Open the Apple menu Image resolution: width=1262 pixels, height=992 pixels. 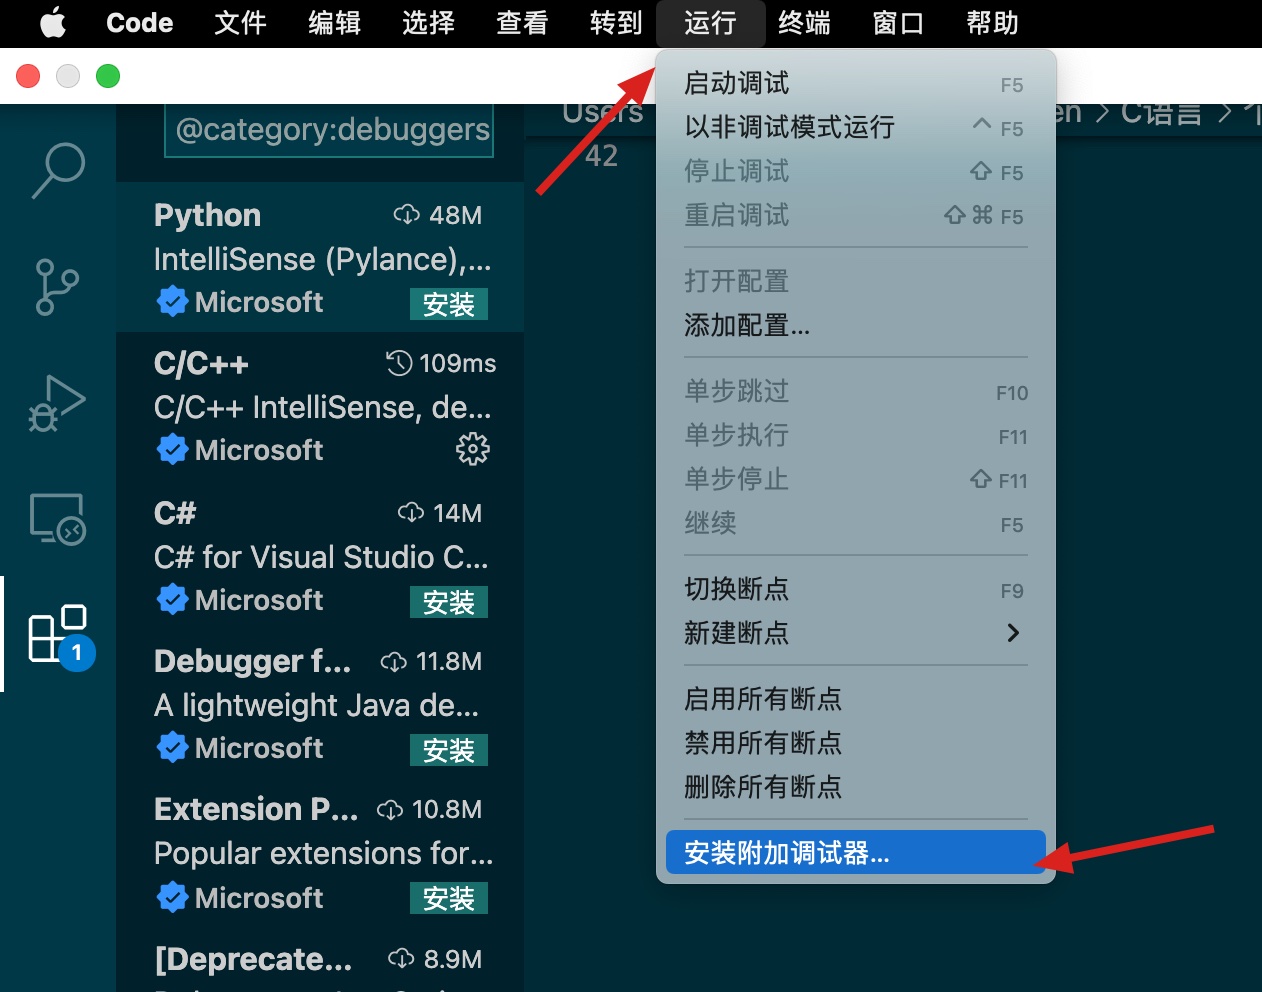(x=52, y=23)
